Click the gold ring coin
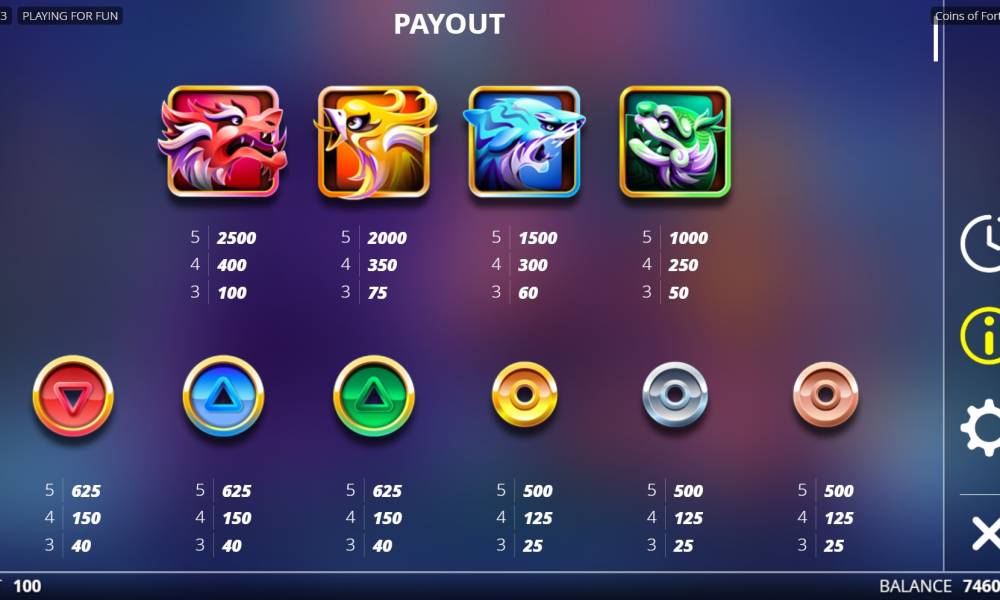This screenshot has height=600, width=1000. tap(524, 395)
